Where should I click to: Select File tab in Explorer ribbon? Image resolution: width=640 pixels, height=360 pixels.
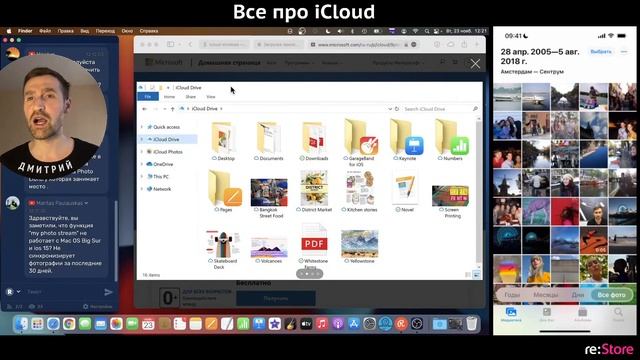pos(148,97)
